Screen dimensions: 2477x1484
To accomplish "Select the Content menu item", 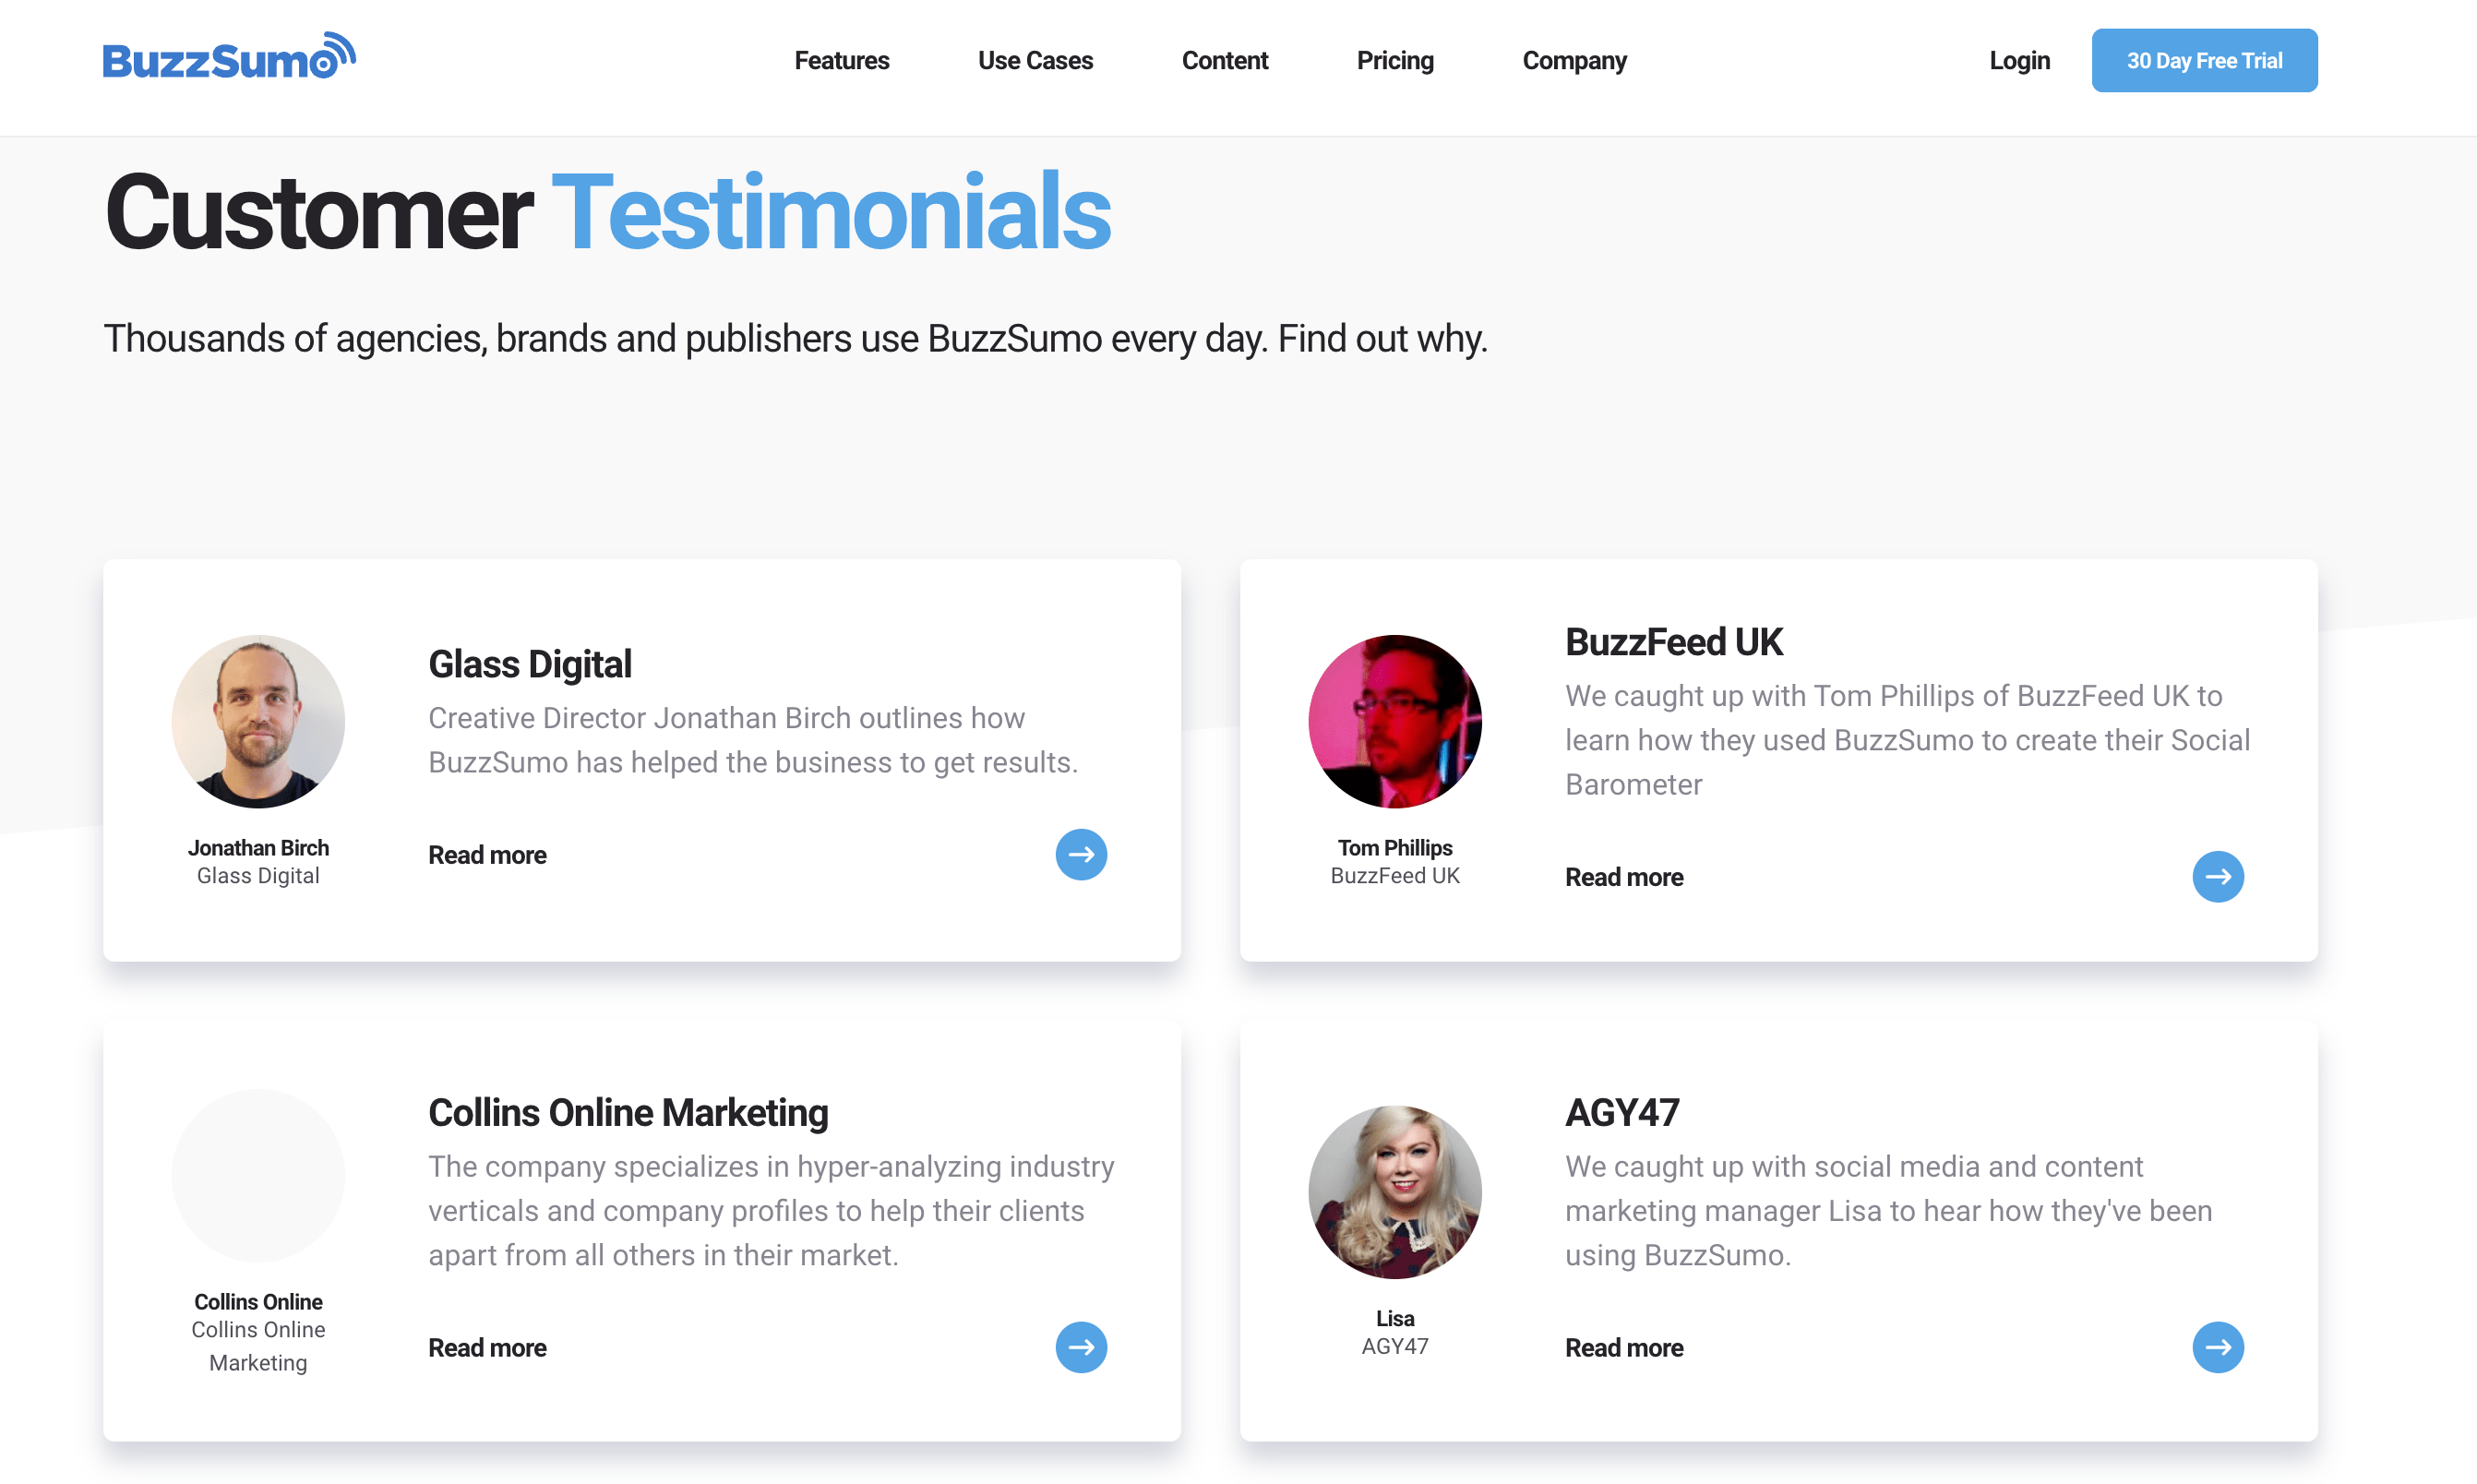I will pos(1225,60).
